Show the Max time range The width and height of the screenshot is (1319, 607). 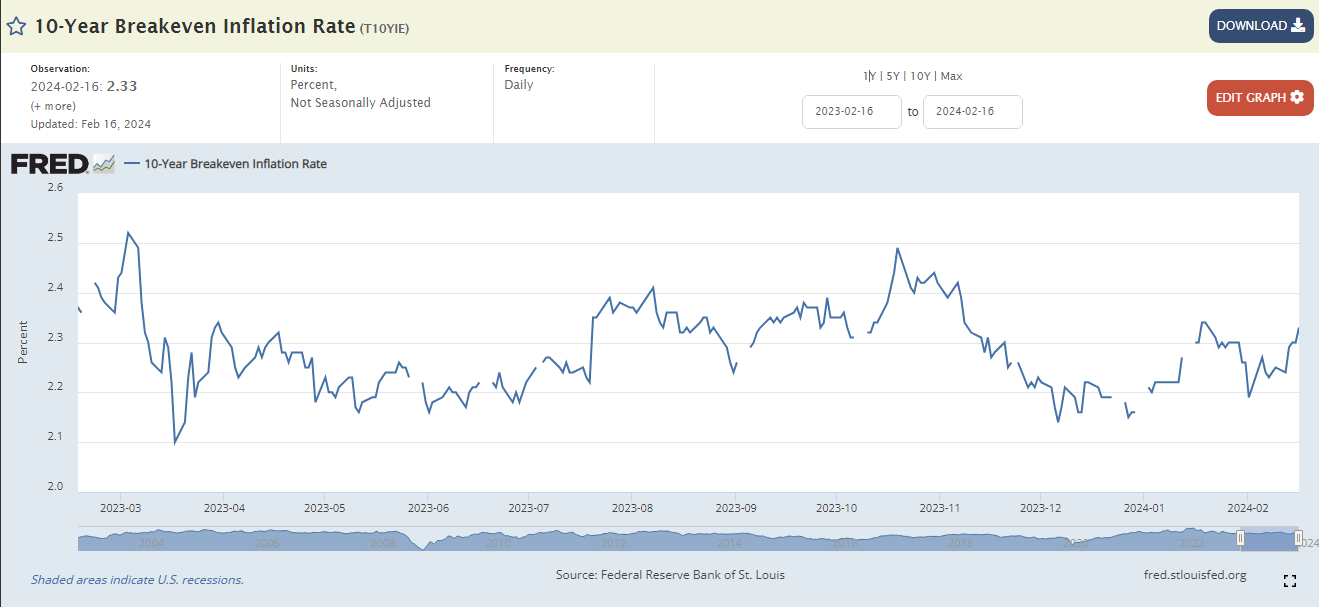tap(951, 76)
